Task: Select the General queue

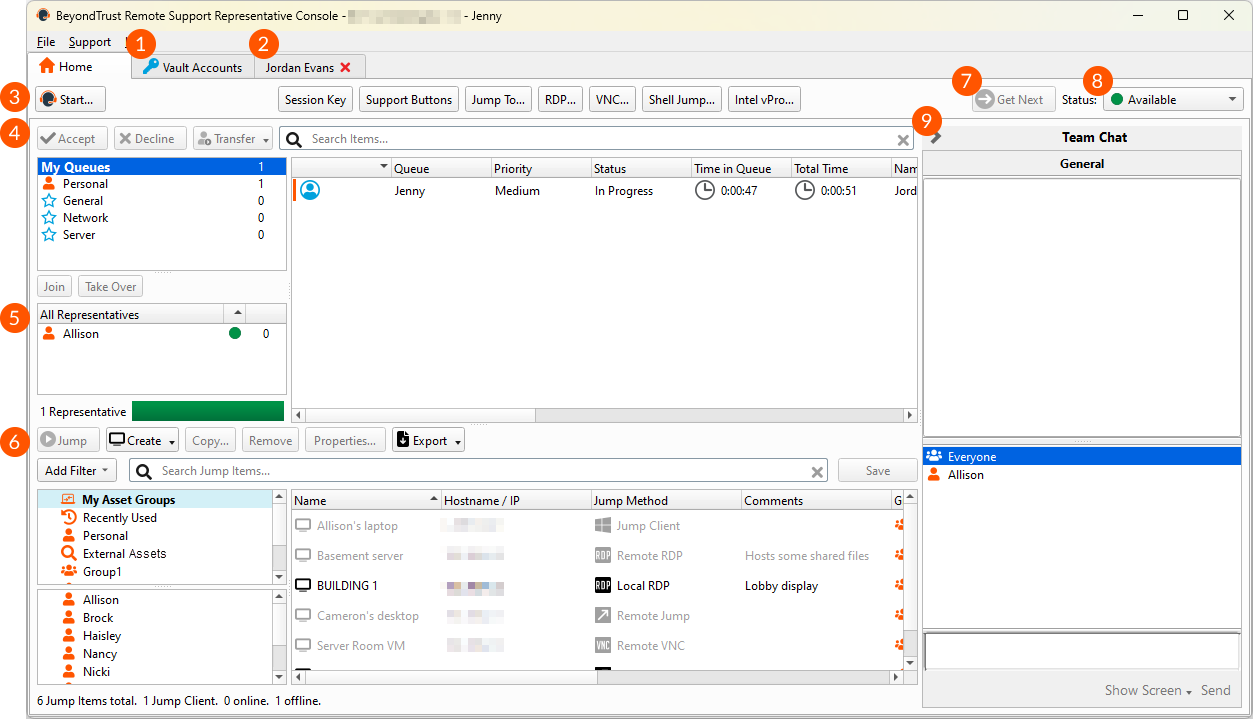Action: 162,201
